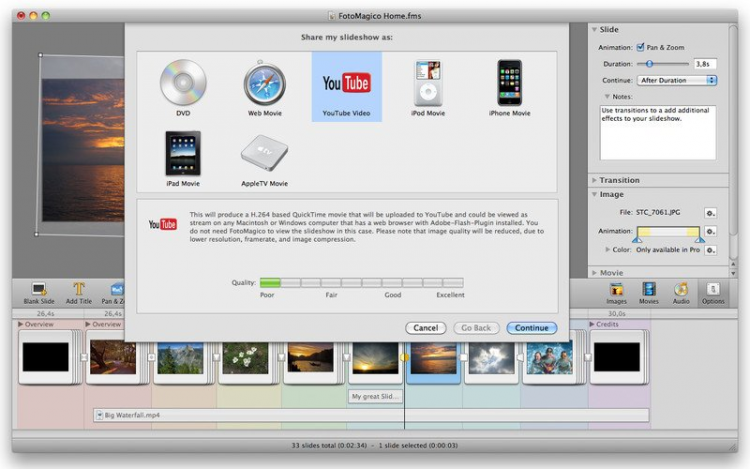750x469 pixels.
Task: Select the people in water thumbnail
Action: click(550, 357)
